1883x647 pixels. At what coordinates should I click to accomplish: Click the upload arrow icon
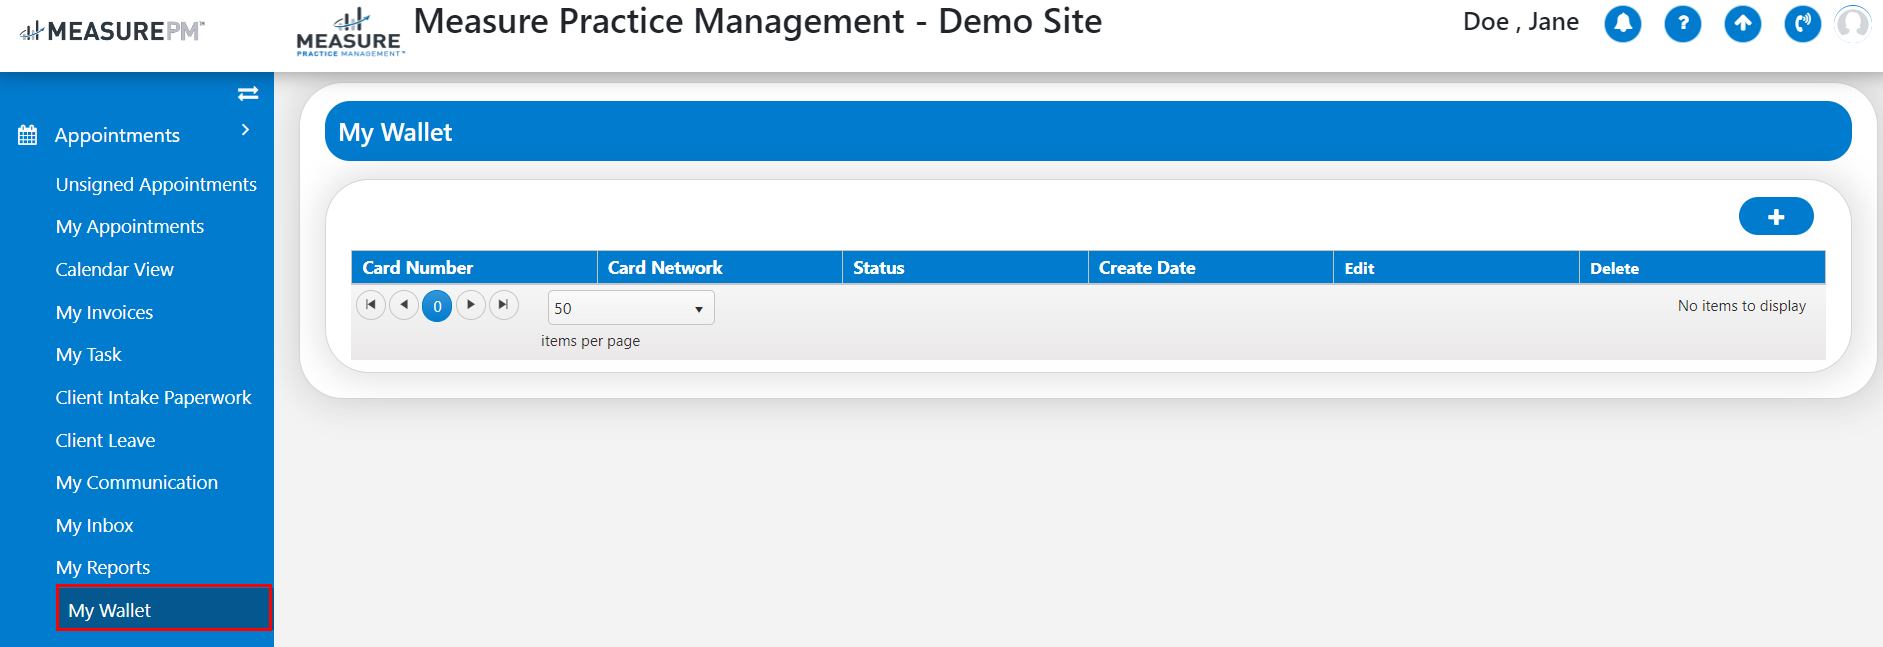[x=1742, y=24]
